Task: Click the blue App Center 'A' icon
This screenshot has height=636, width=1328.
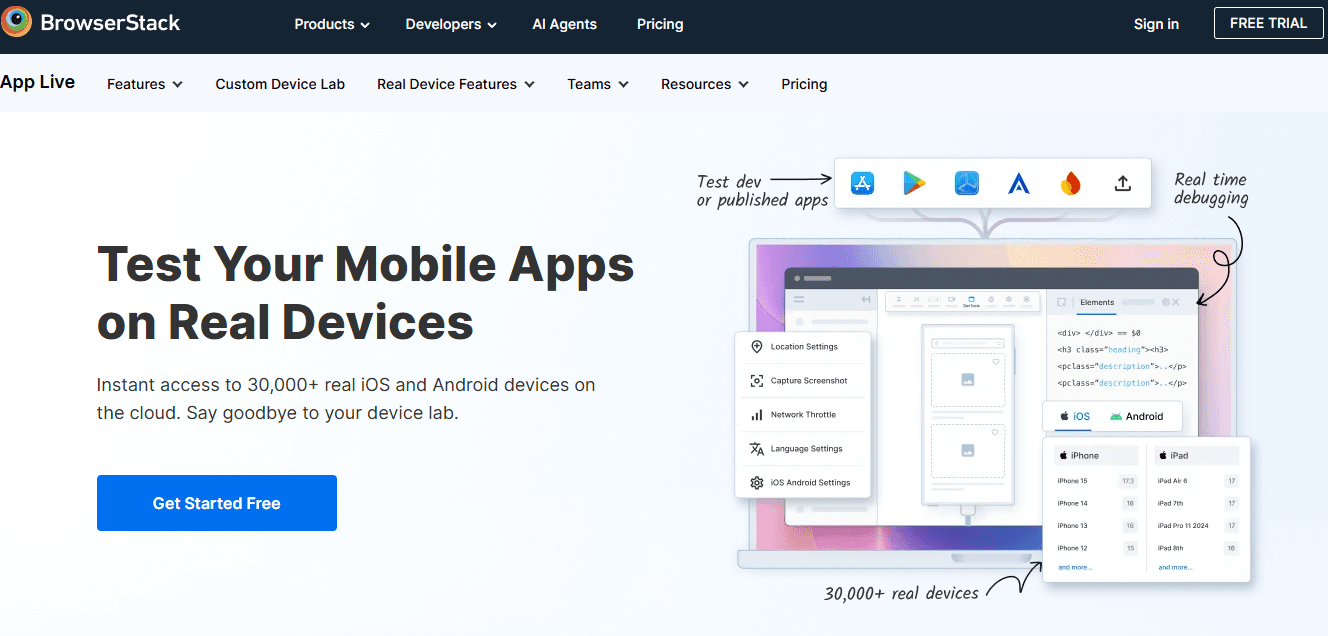Action: click(1018, 183)
